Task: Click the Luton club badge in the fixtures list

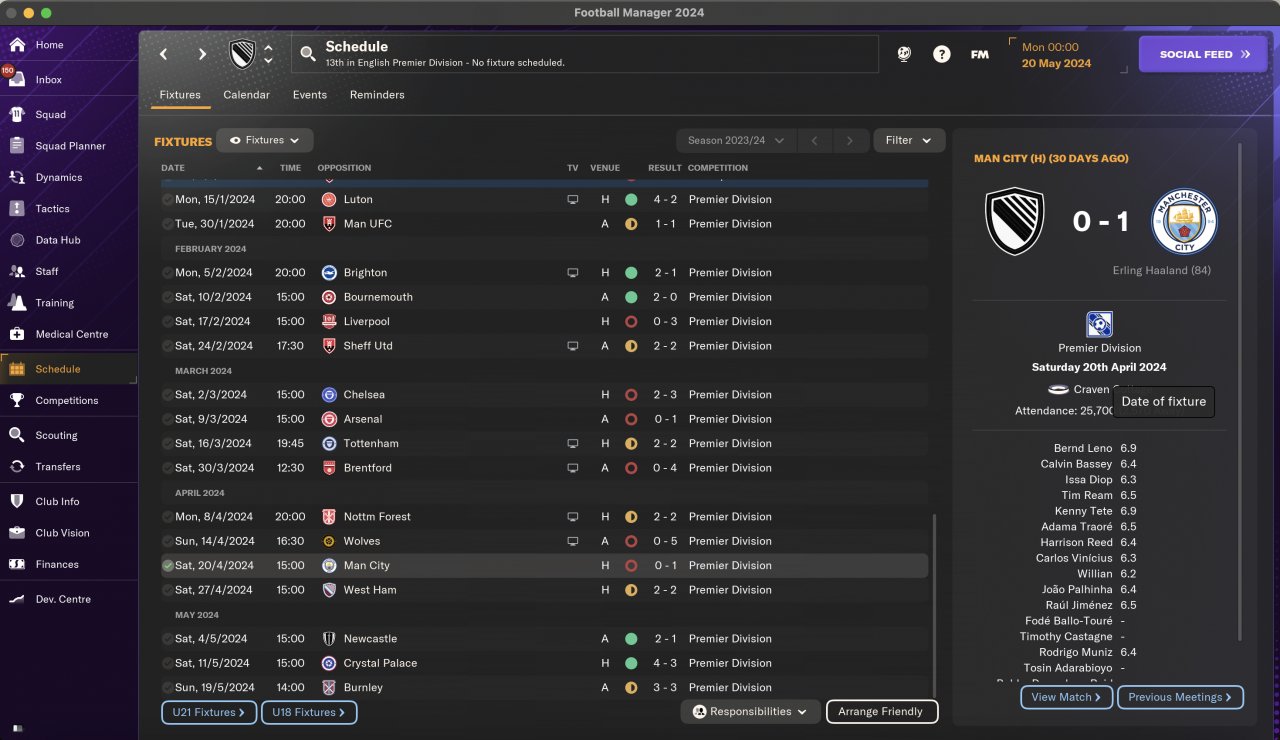Action: coord(329,199)
